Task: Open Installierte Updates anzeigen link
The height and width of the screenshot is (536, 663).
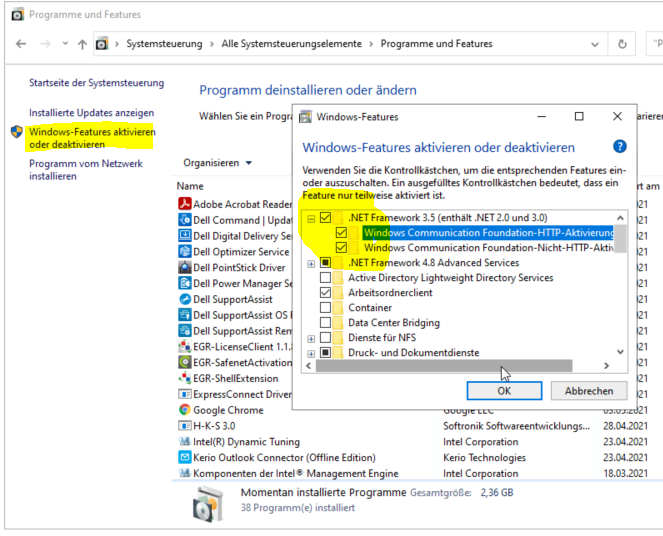Action: (91, 113)
